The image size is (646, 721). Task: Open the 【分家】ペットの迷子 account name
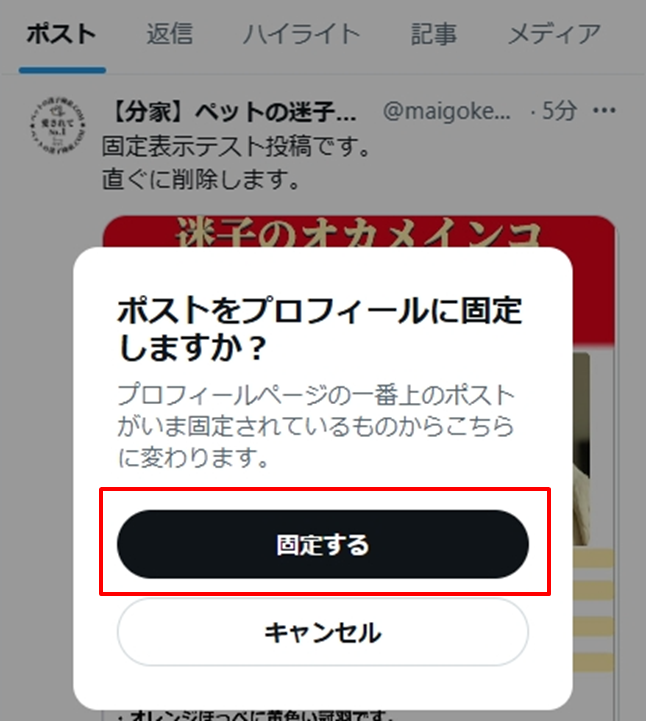click(233, 112)
